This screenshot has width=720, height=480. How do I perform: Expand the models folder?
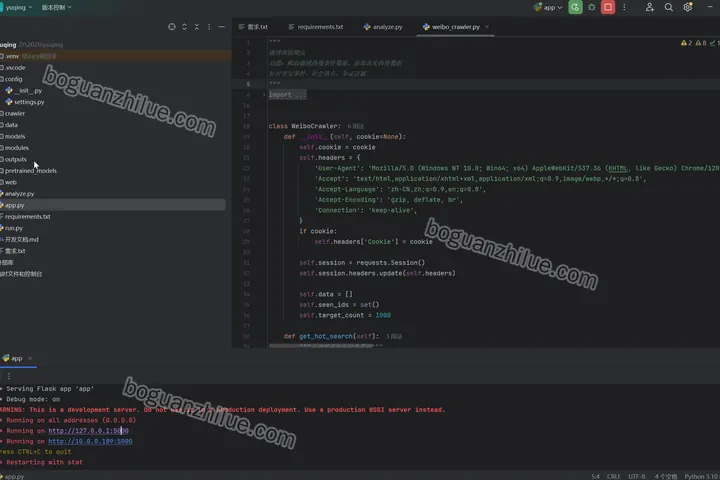pyautogui.click(x=13, y=136)
